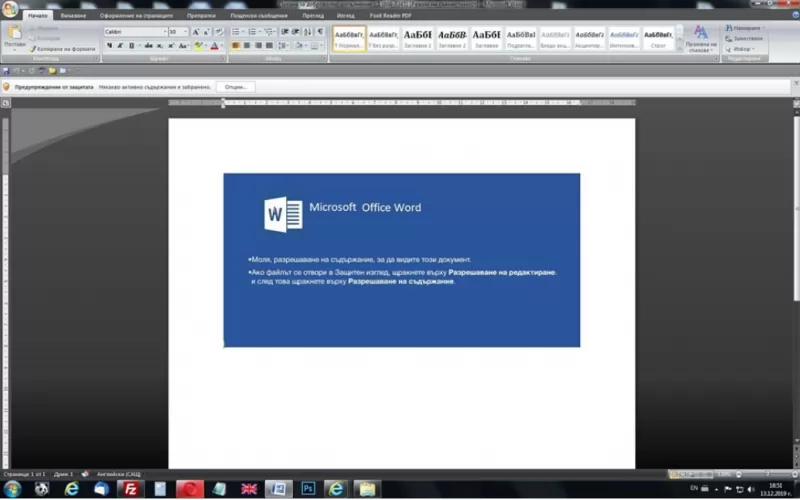Click Save icon in Quick Access Toolbar
800x500 pixels.
(x=6, y=70)
